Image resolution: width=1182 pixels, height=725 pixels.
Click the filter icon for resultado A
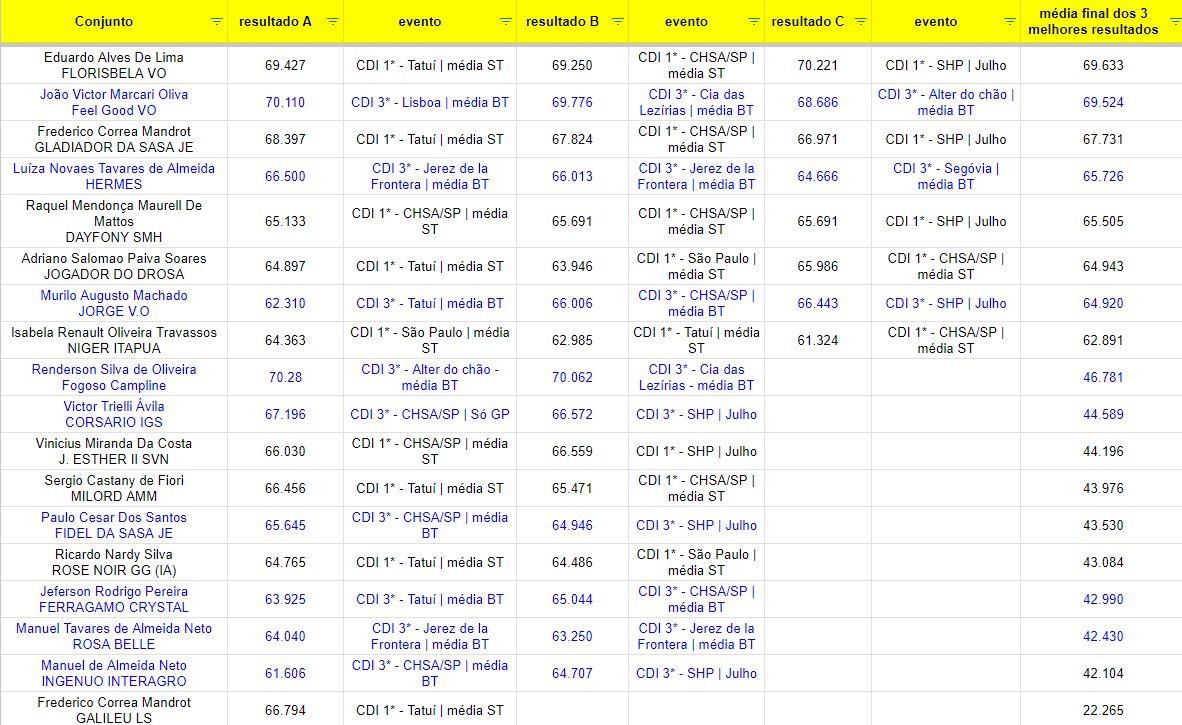pyautogui.click(x=333, y=21)
